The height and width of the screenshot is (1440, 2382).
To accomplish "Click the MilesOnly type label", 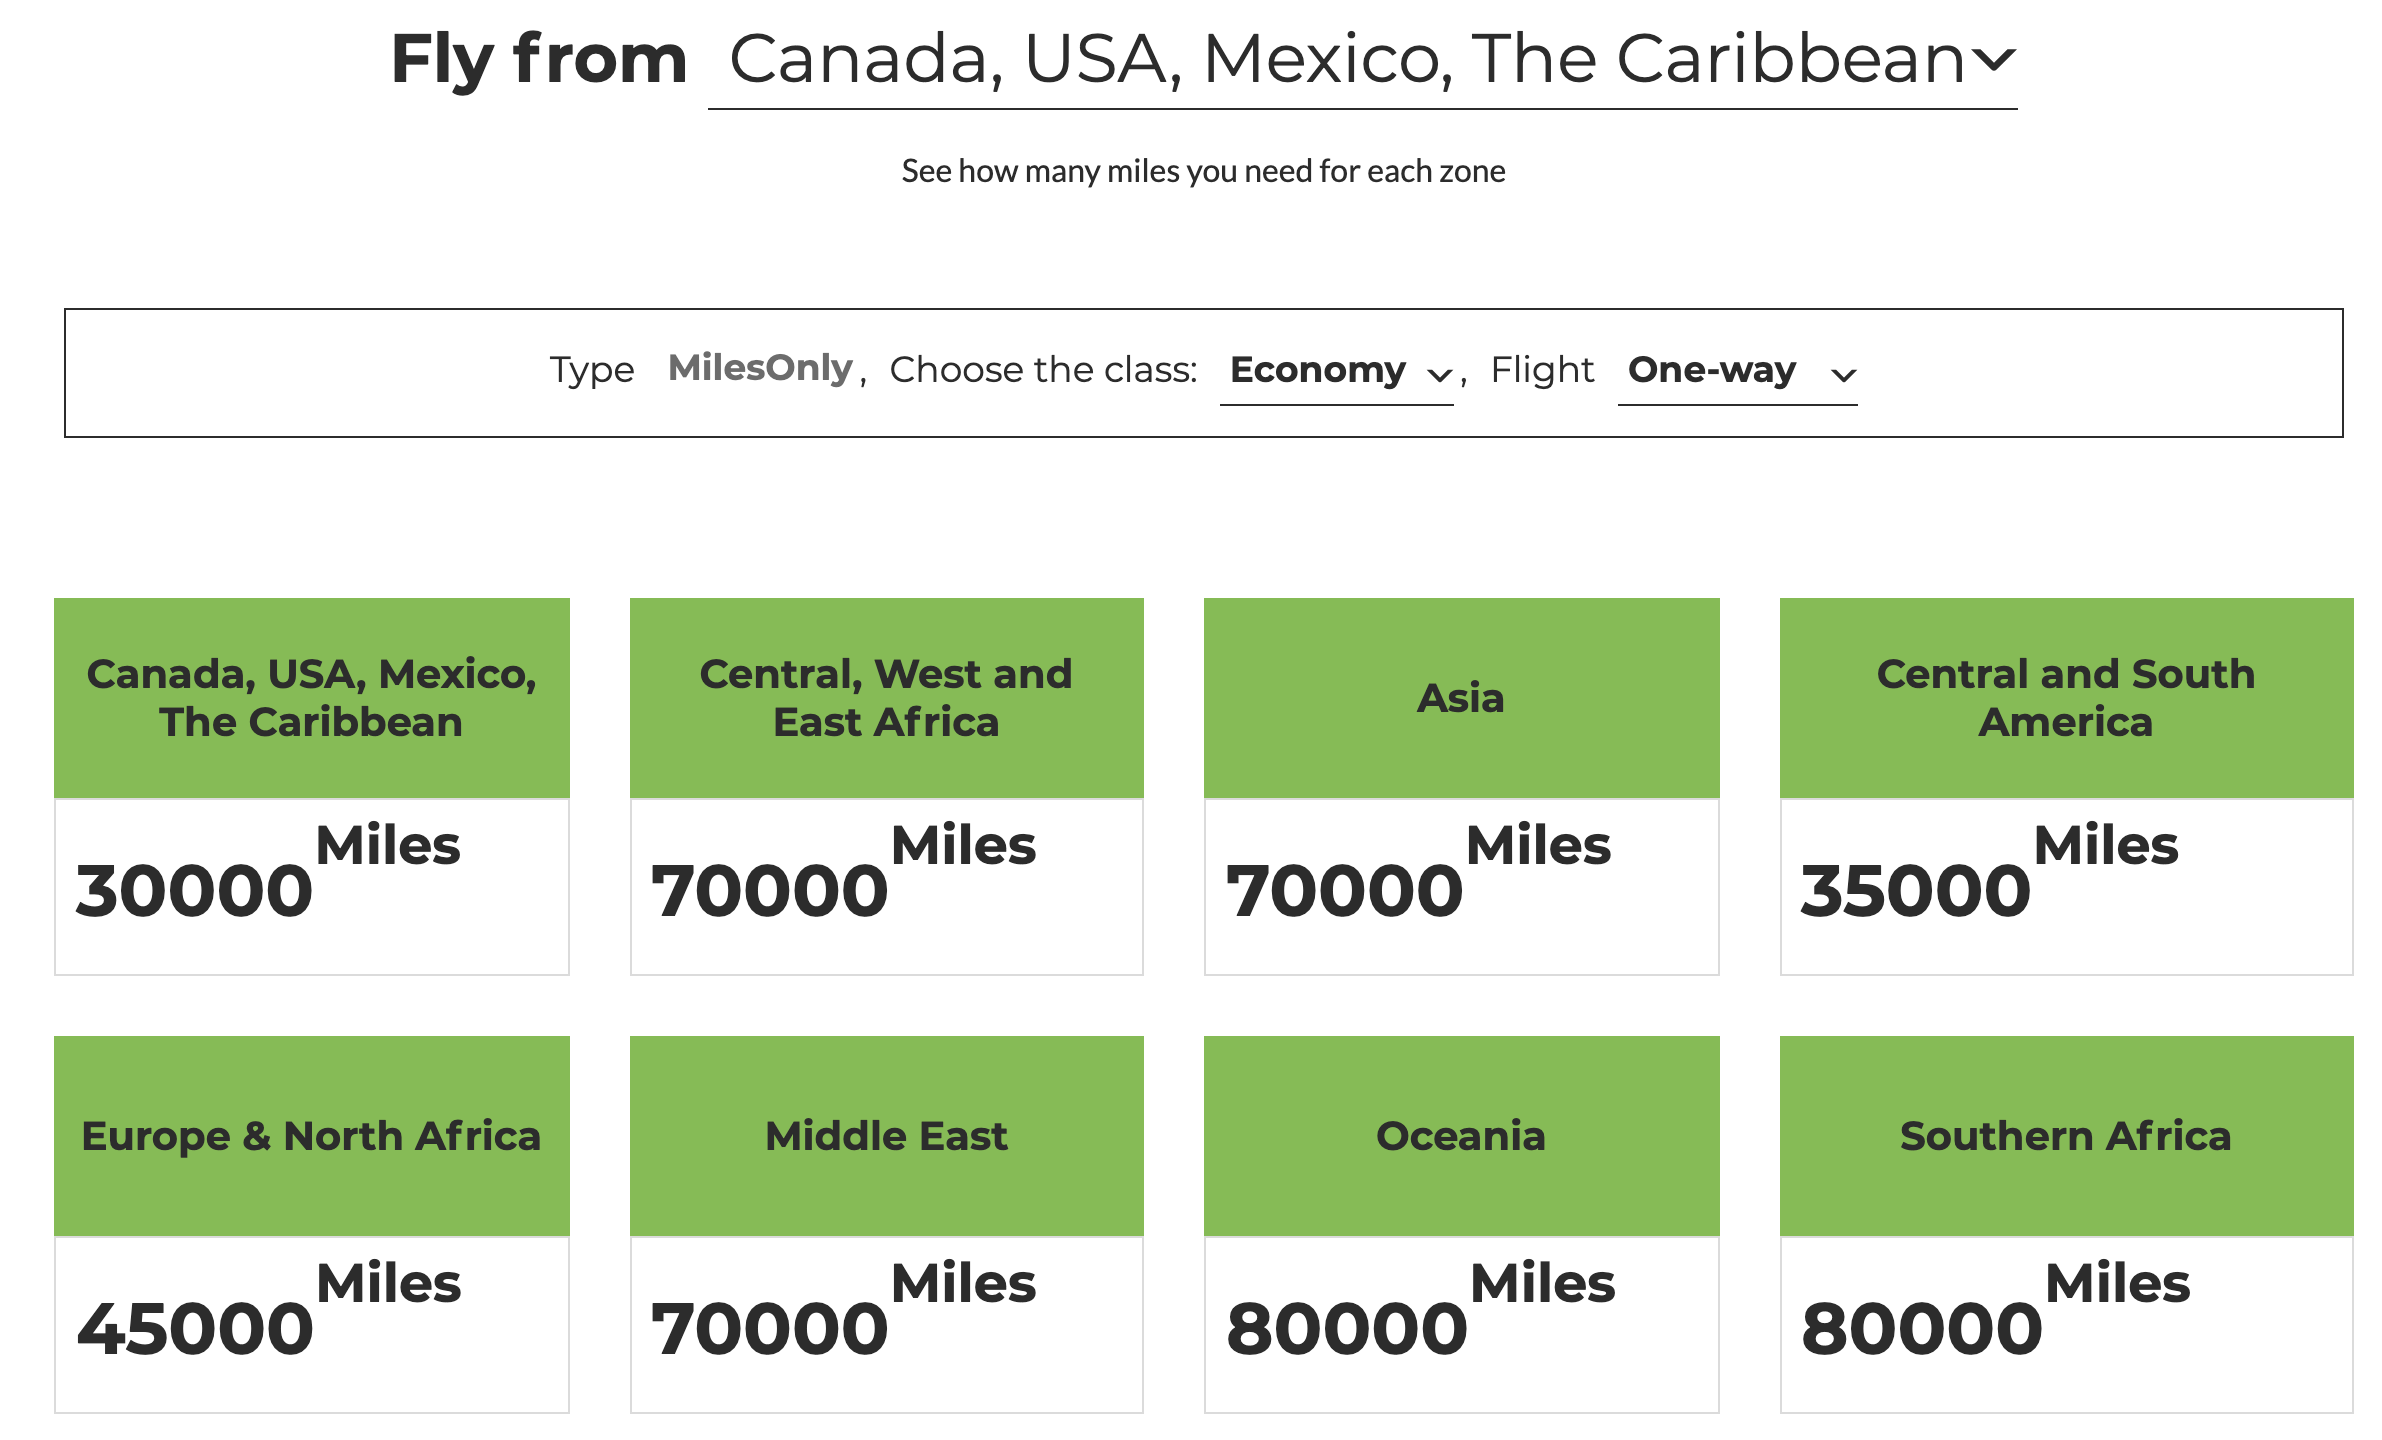I will [x=760, y=368].
